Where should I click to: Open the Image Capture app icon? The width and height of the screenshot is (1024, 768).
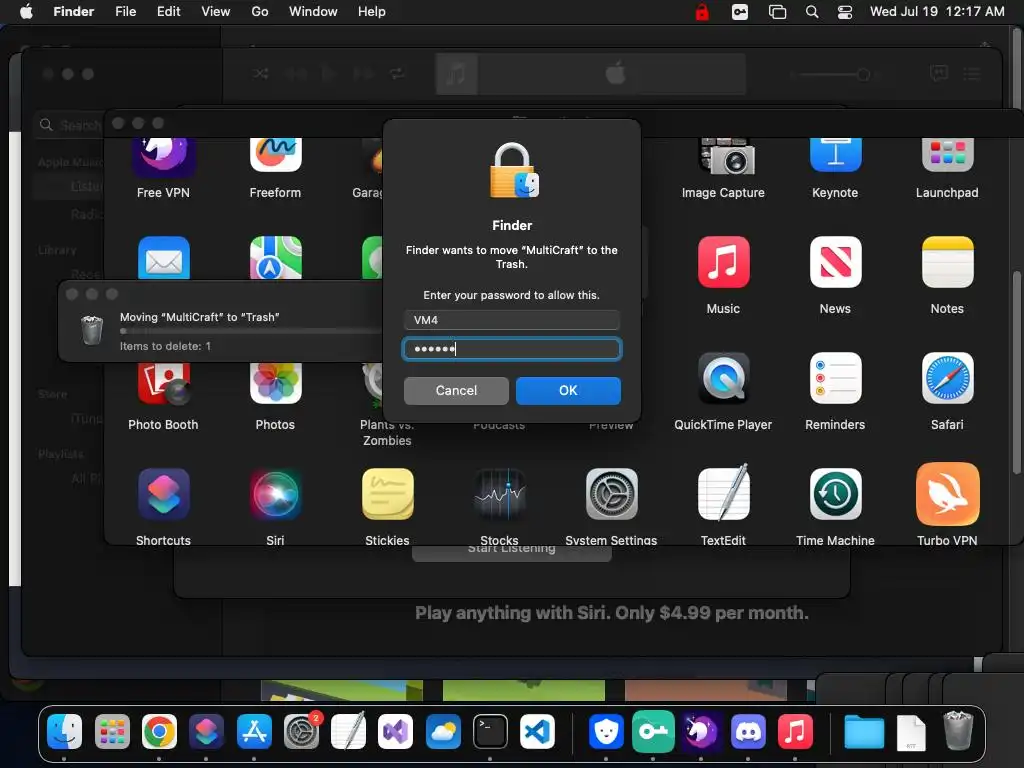tap(724, 157)
